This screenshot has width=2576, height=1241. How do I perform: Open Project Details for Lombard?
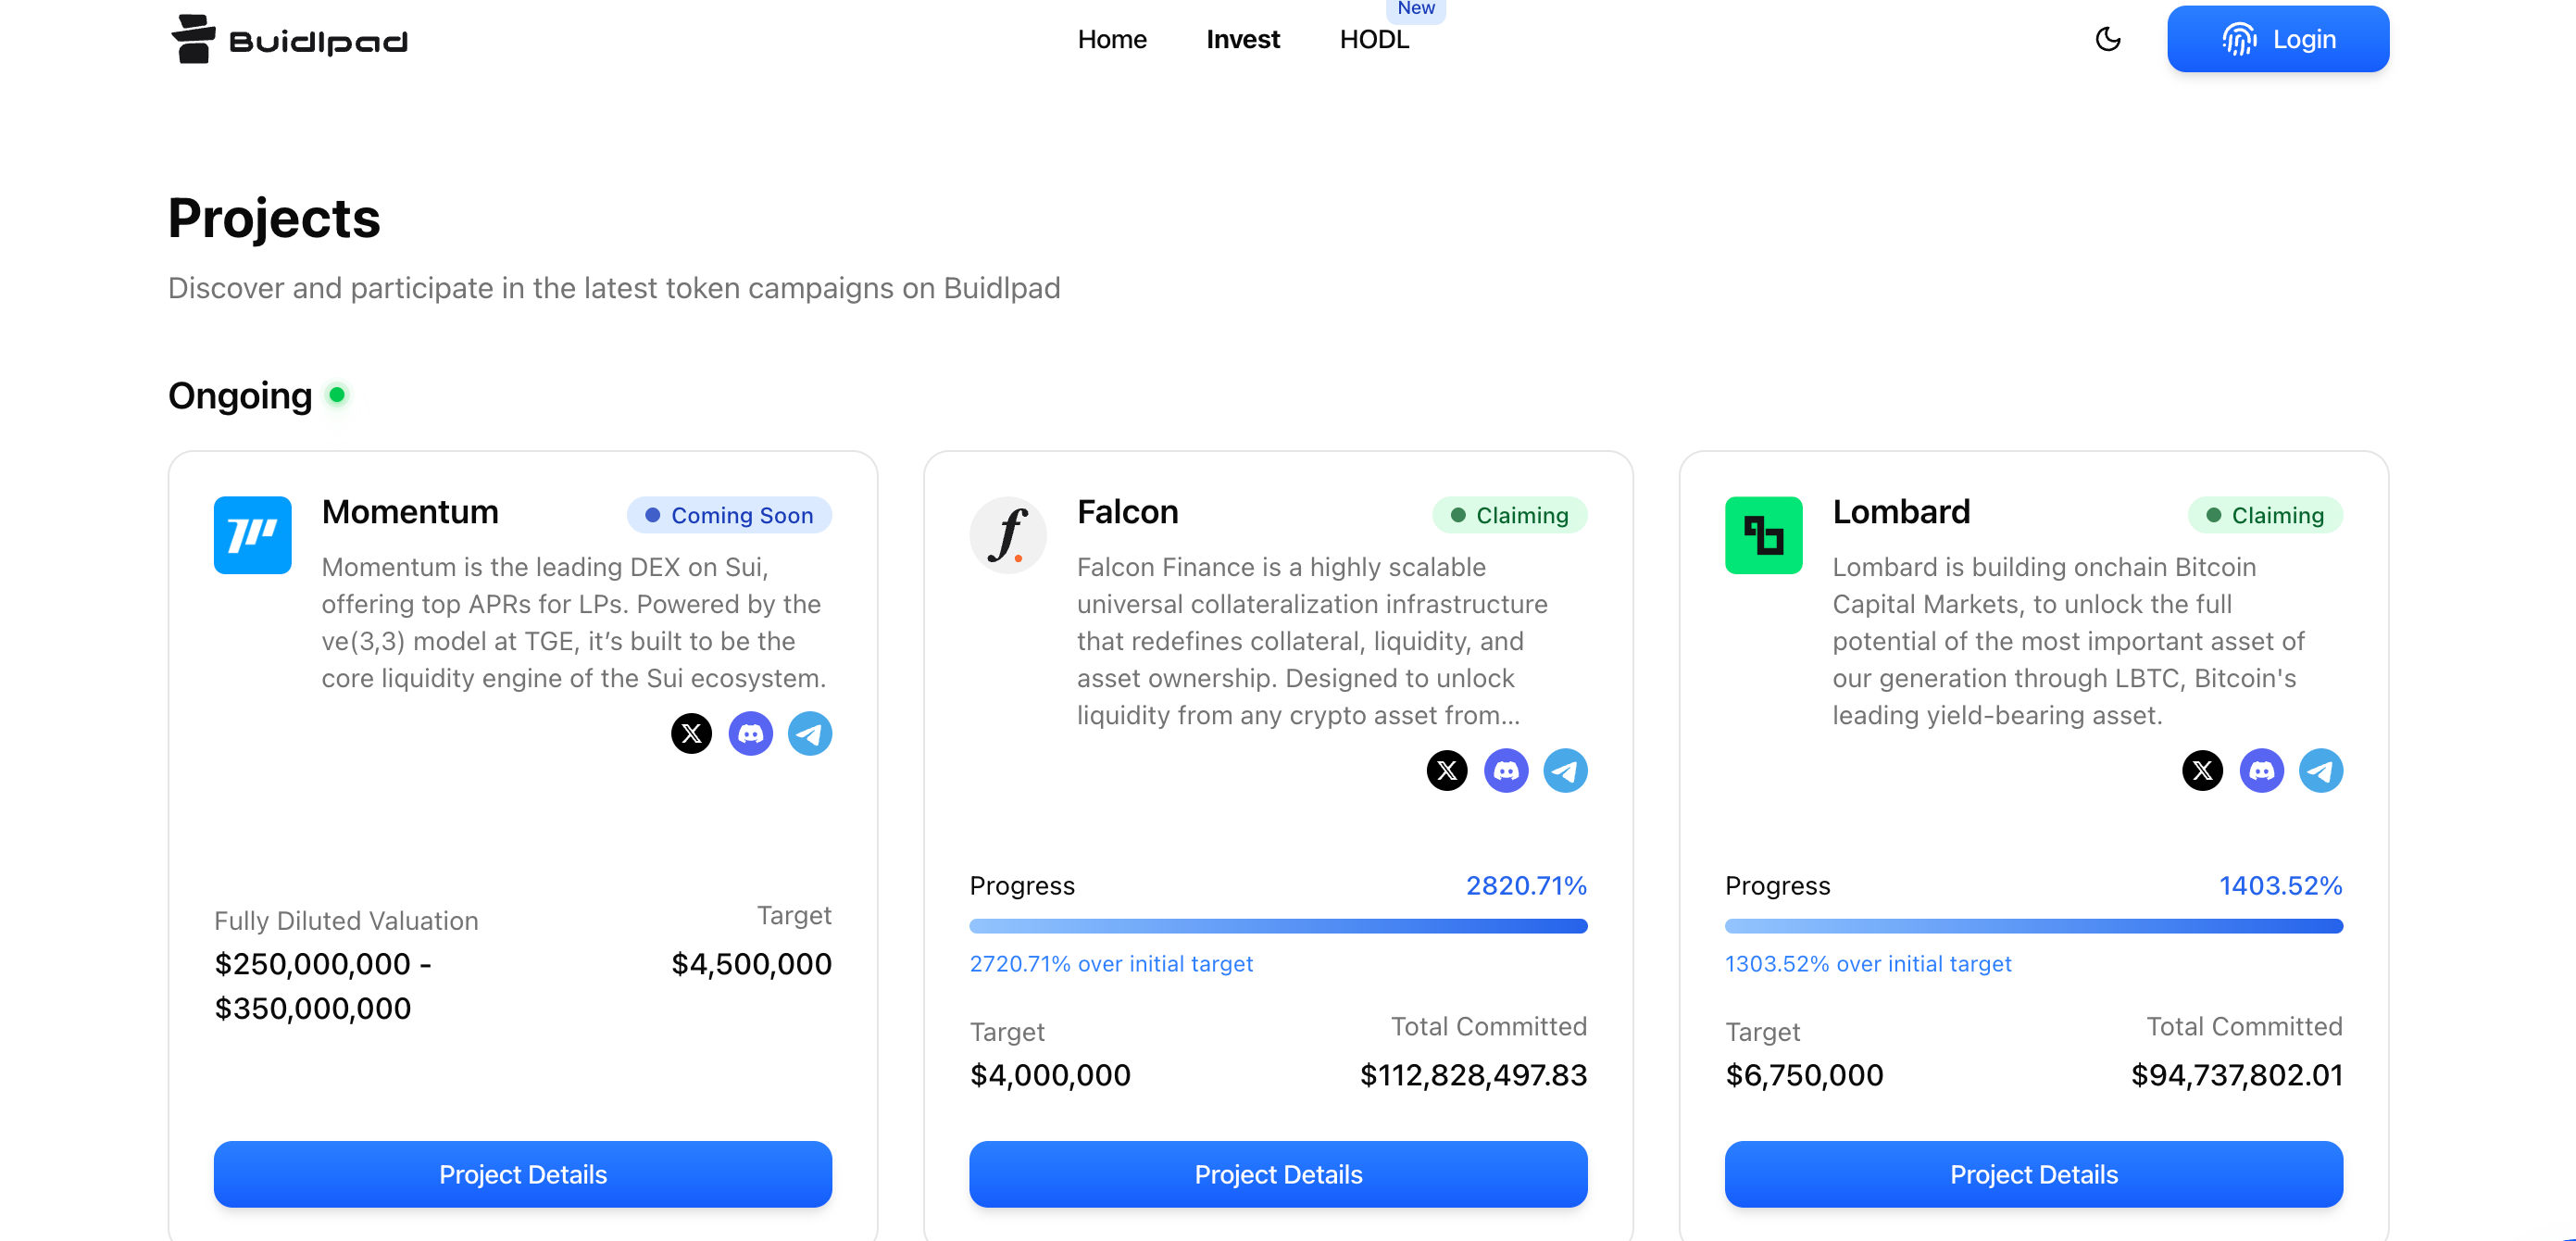(x=2033, y=1174)
